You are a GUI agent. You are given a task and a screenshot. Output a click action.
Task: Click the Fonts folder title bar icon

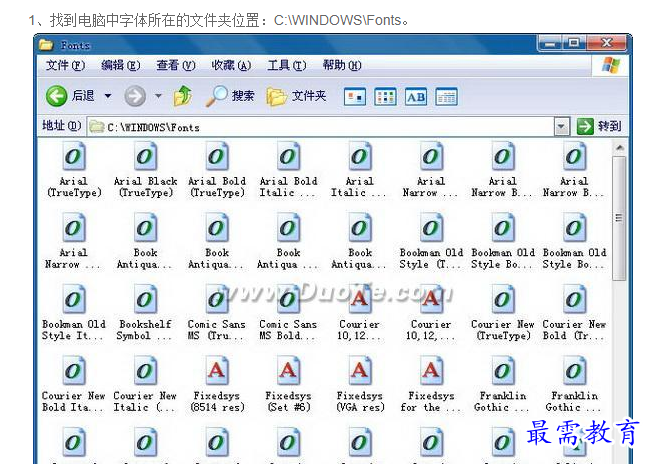[x=46, y=45]
